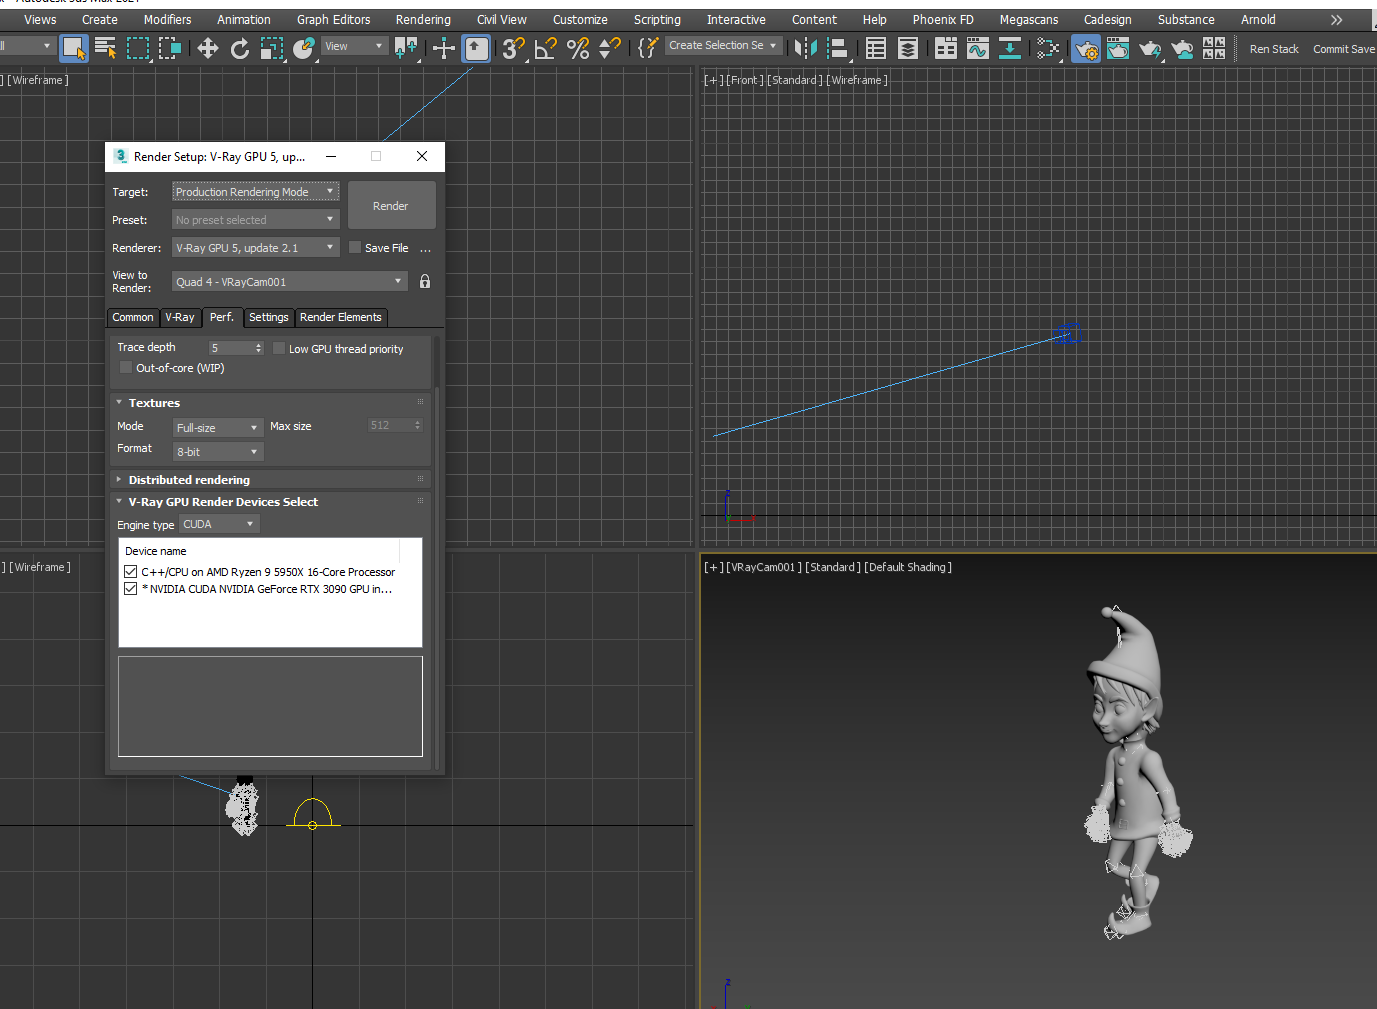The height and width of the screenshot is (1009, 1377).
Task: Toggle Angle Snap
Action: coord(546,48)
